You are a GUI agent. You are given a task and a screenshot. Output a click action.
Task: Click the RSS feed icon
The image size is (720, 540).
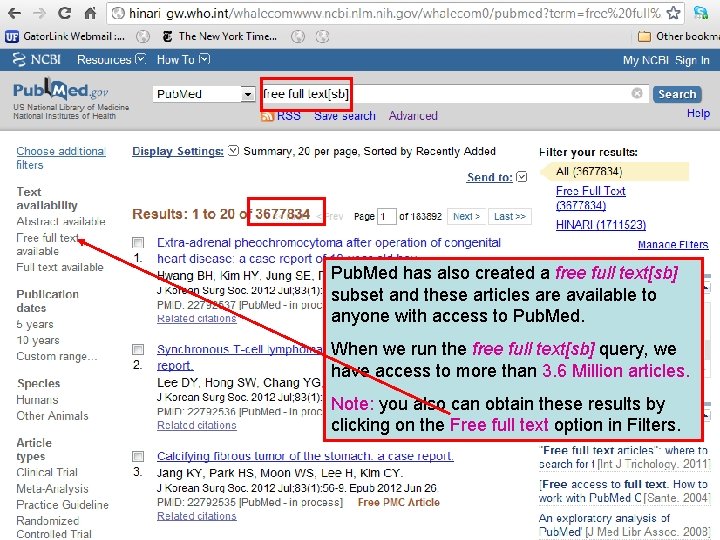(267, 116)
